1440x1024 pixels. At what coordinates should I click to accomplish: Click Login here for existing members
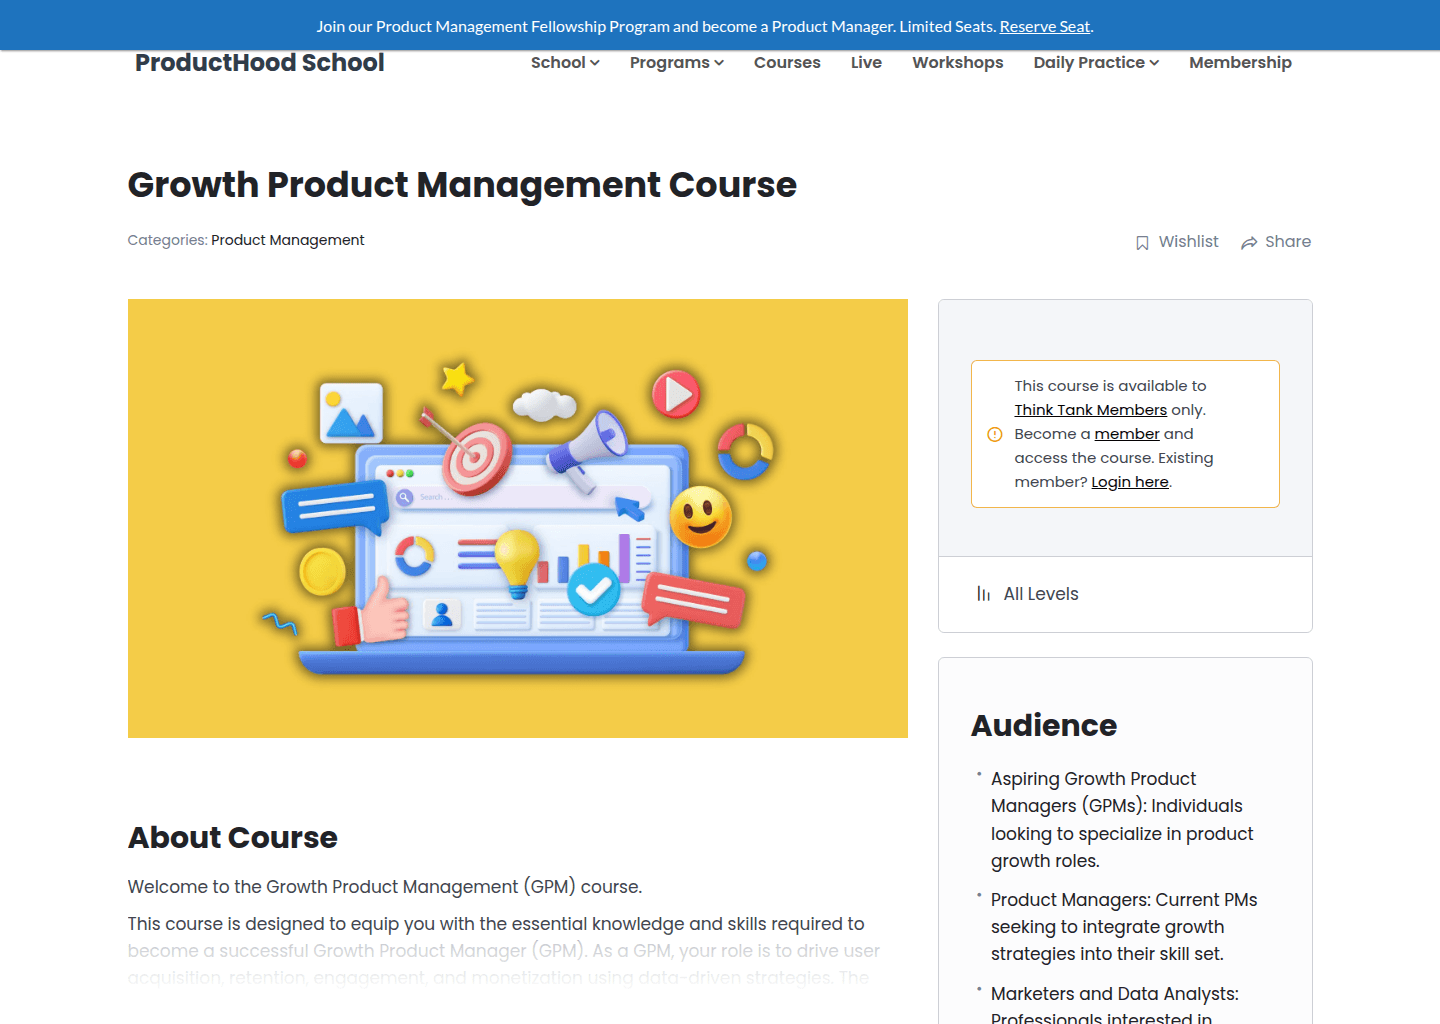point(1129,481)
